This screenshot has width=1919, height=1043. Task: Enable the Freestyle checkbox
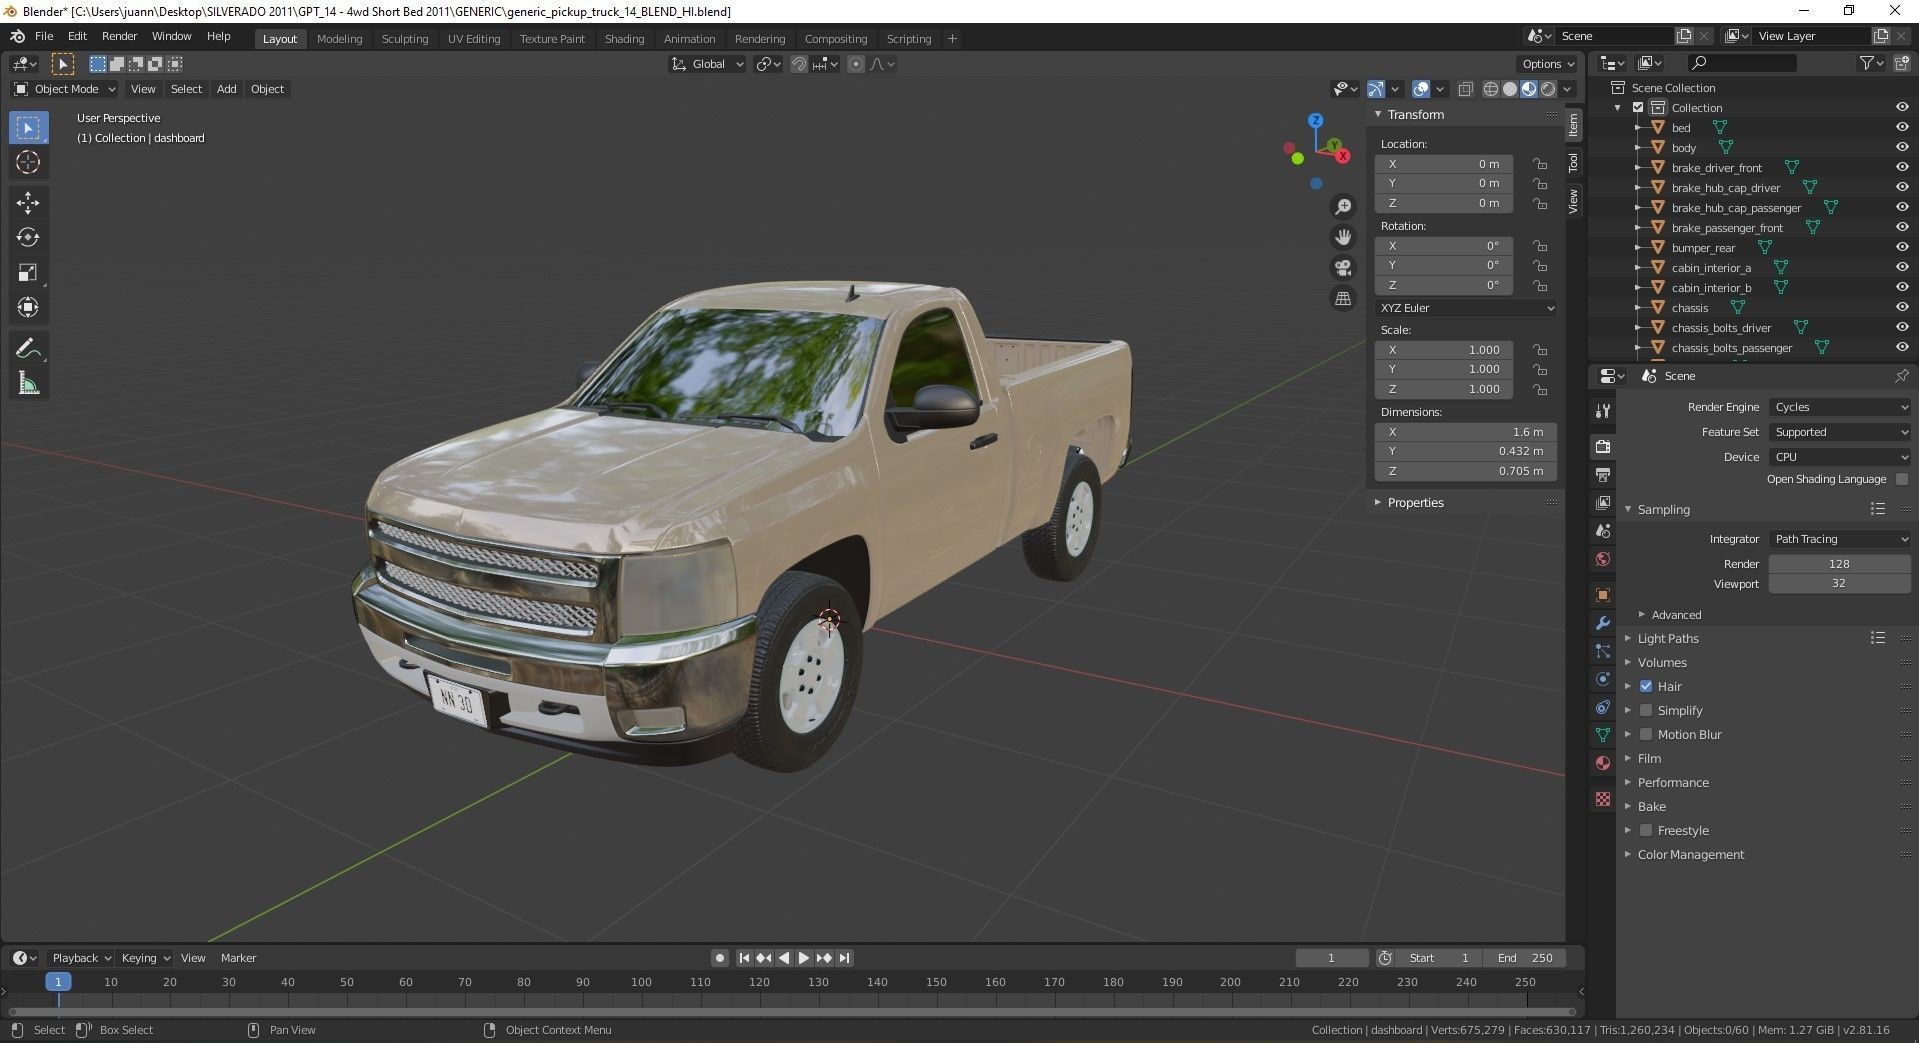point(1646,830)
